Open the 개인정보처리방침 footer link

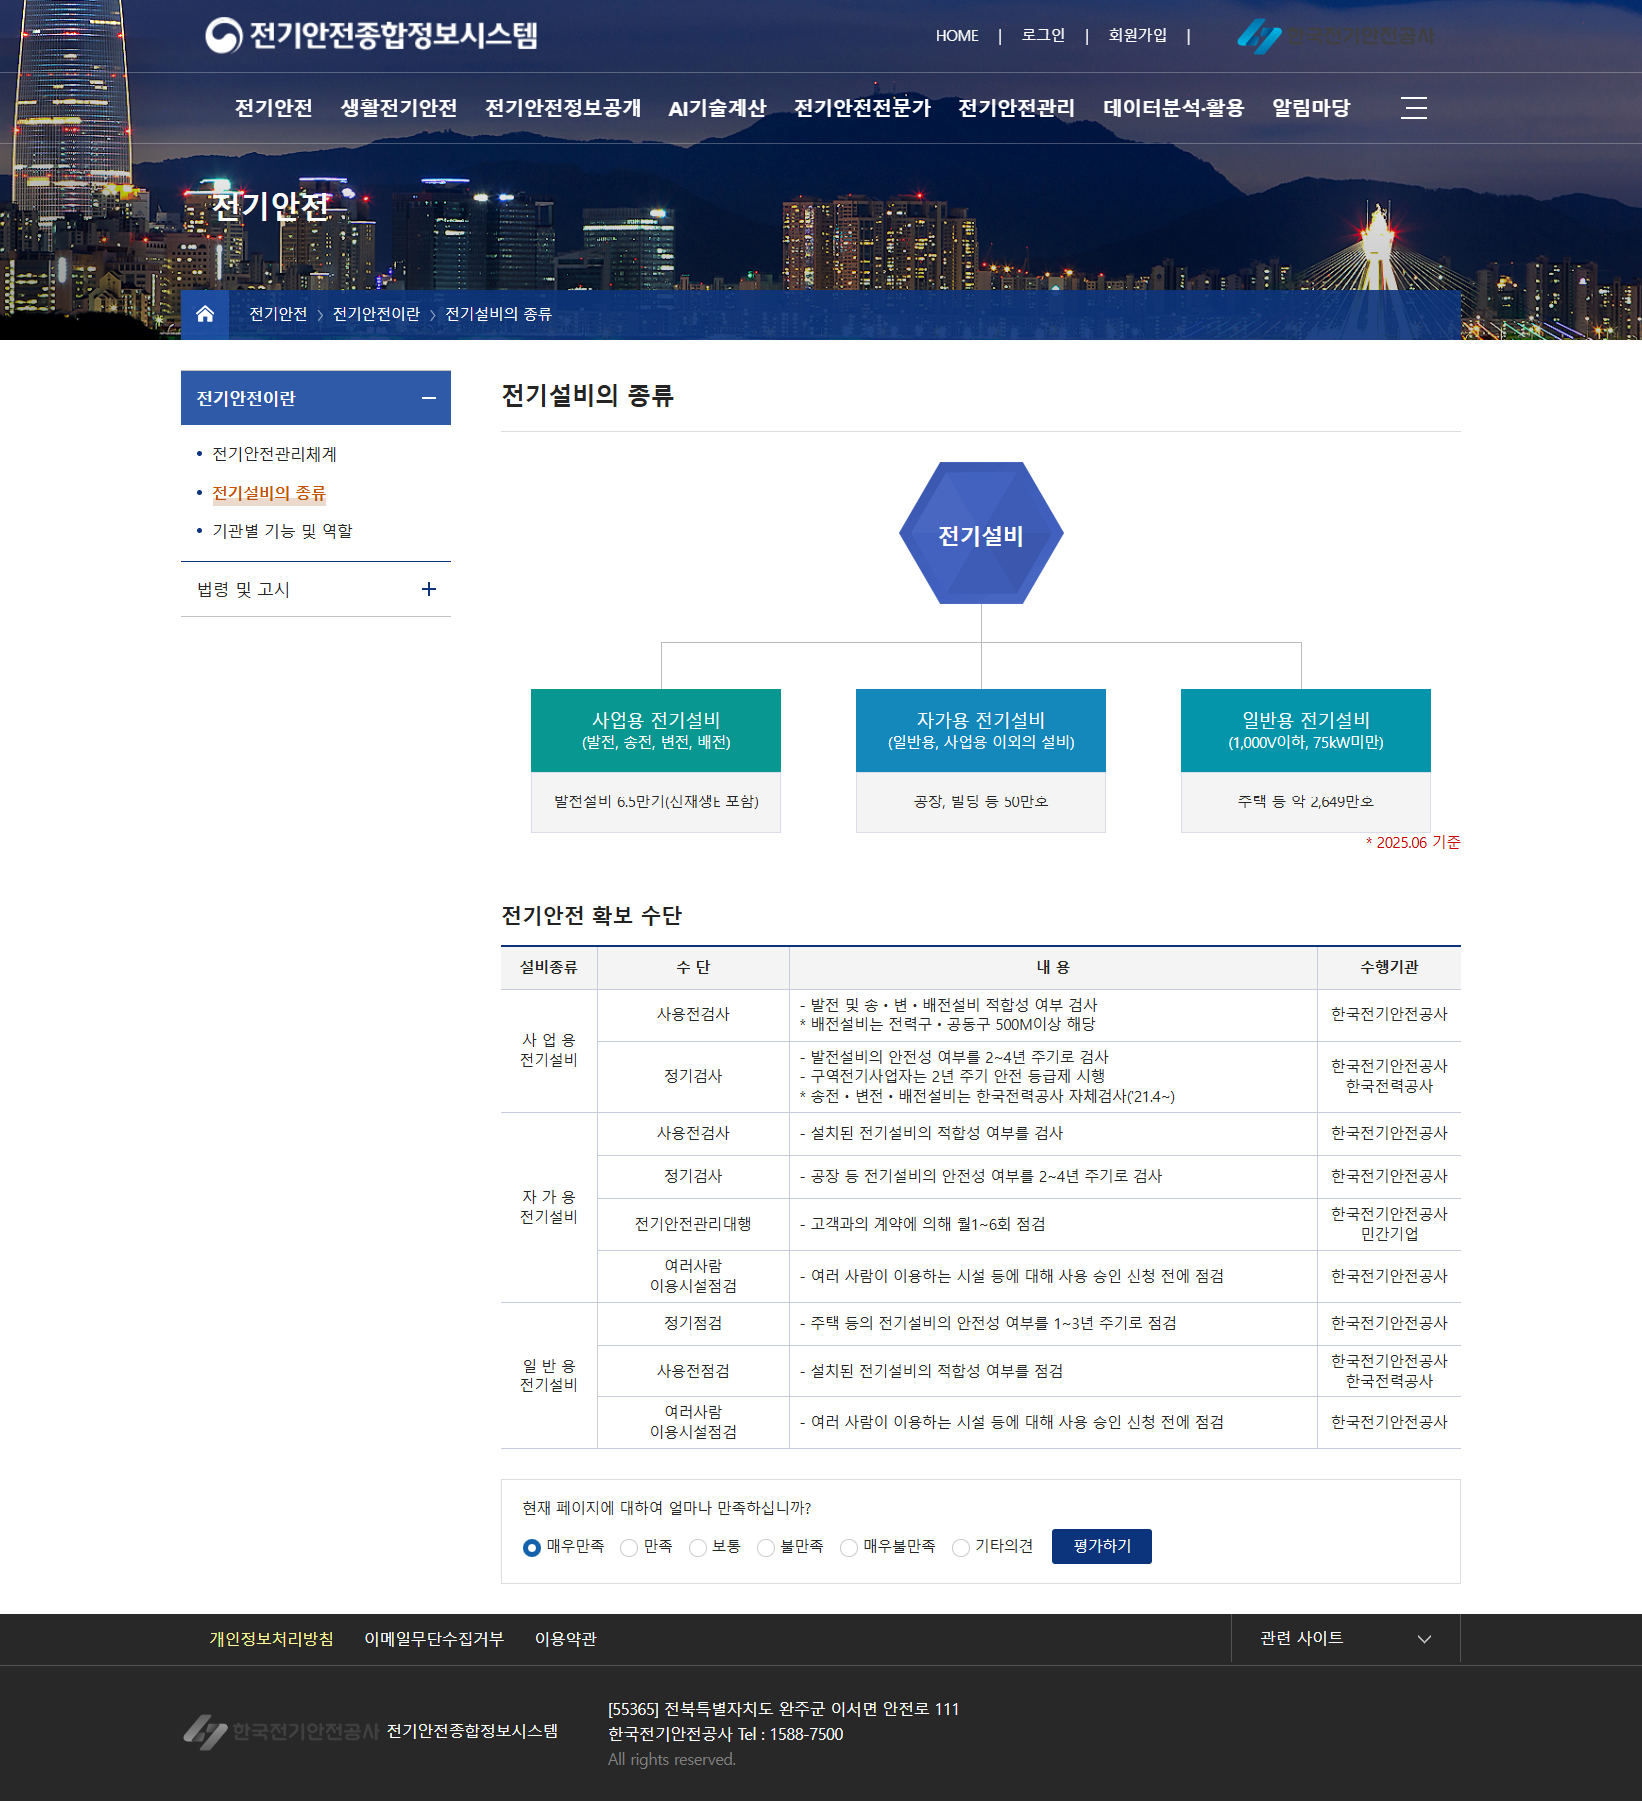coord(271,1639)
